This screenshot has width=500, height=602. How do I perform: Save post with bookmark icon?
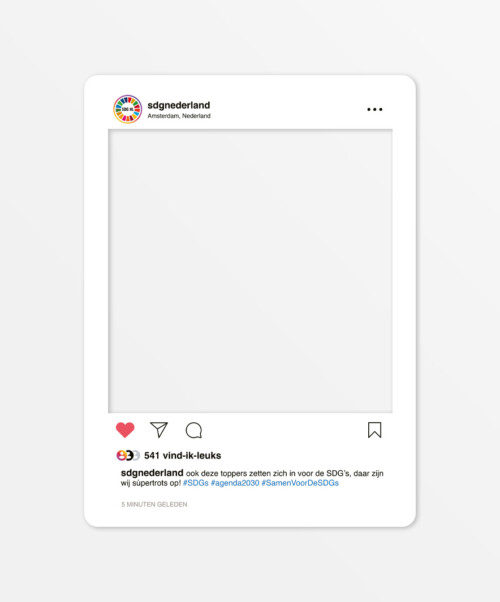[x=374, y=430]
